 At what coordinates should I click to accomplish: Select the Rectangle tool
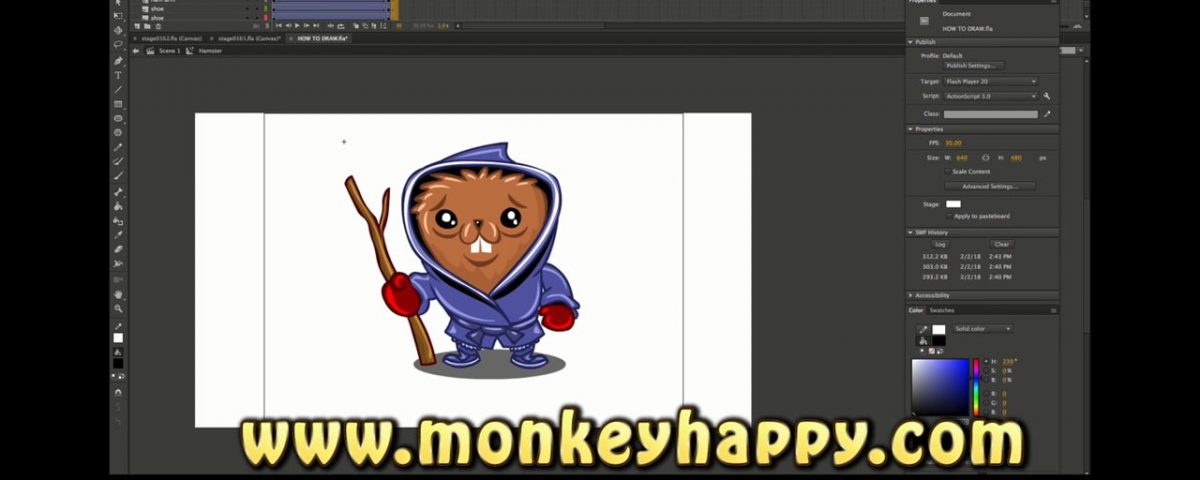point(118,104)
